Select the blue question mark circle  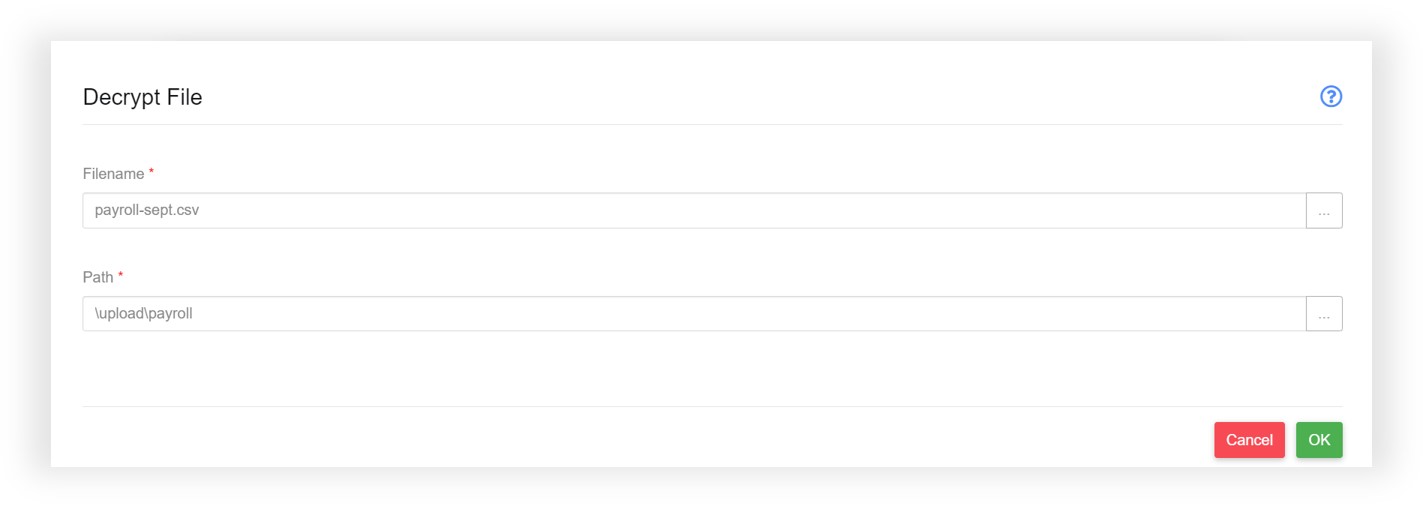click(x=1331, y=97)
